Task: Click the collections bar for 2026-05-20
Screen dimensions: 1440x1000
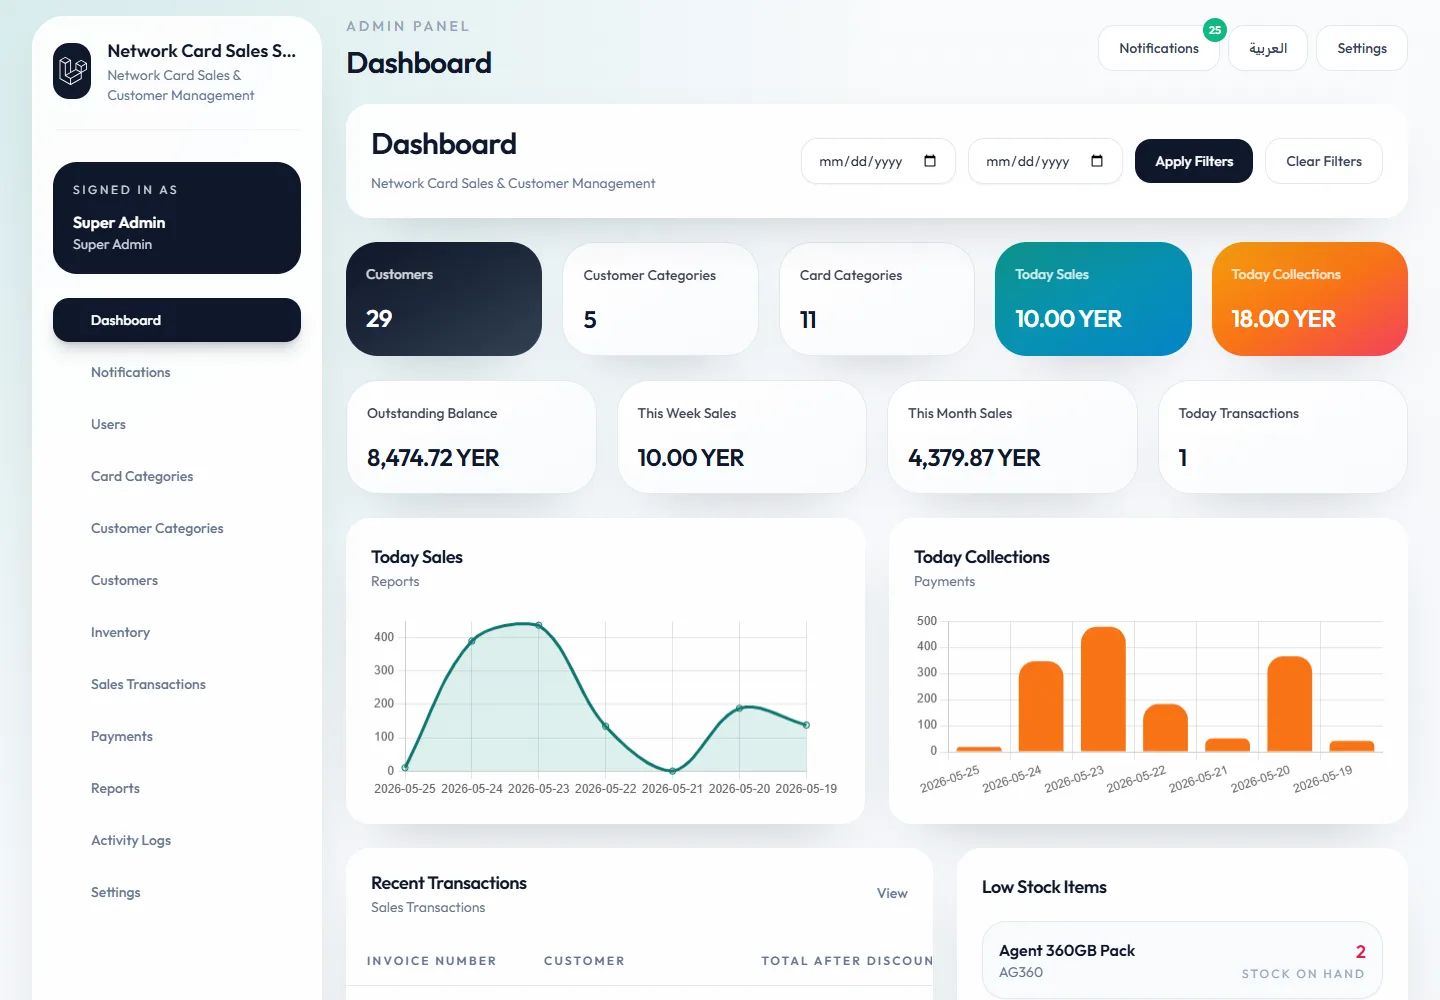Action: pos(1290,704)
